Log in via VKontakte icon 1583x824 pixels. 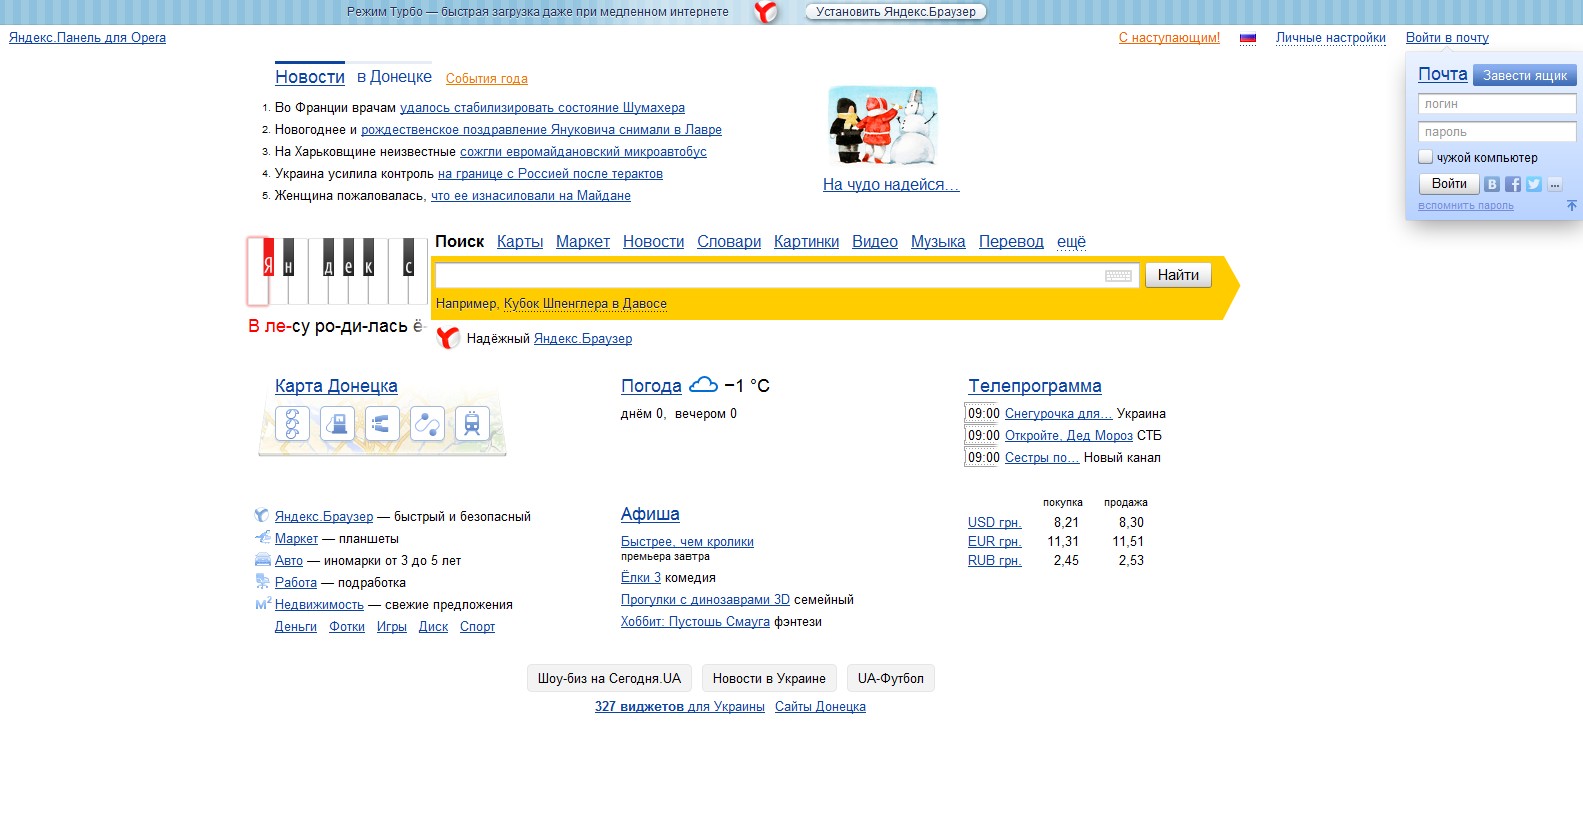(1491, 184)
